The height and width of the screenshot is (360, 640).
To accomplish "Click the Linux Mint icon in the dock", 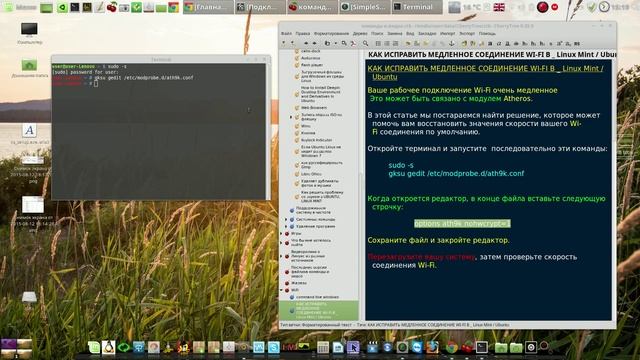I will click(94, 347).
